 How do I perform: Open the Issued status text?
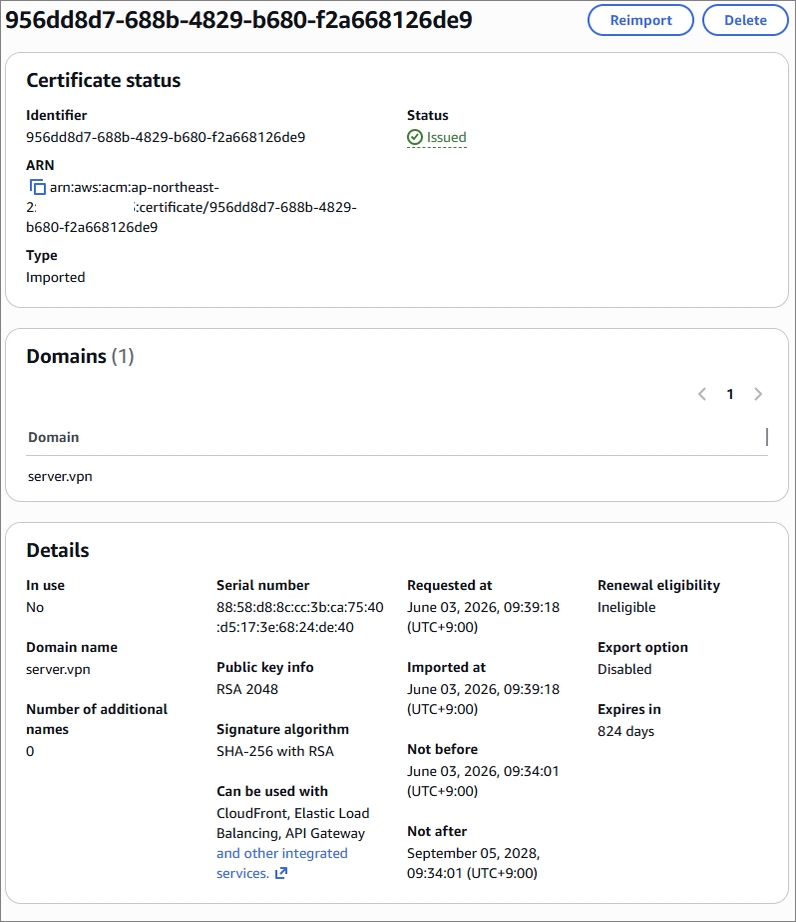point(446,137)
